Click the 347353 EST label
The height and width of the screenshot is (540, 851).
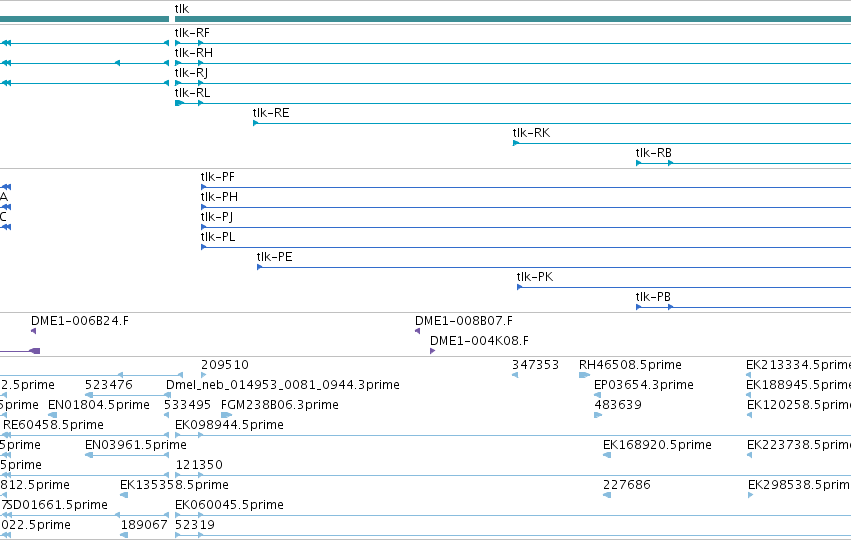535,365
